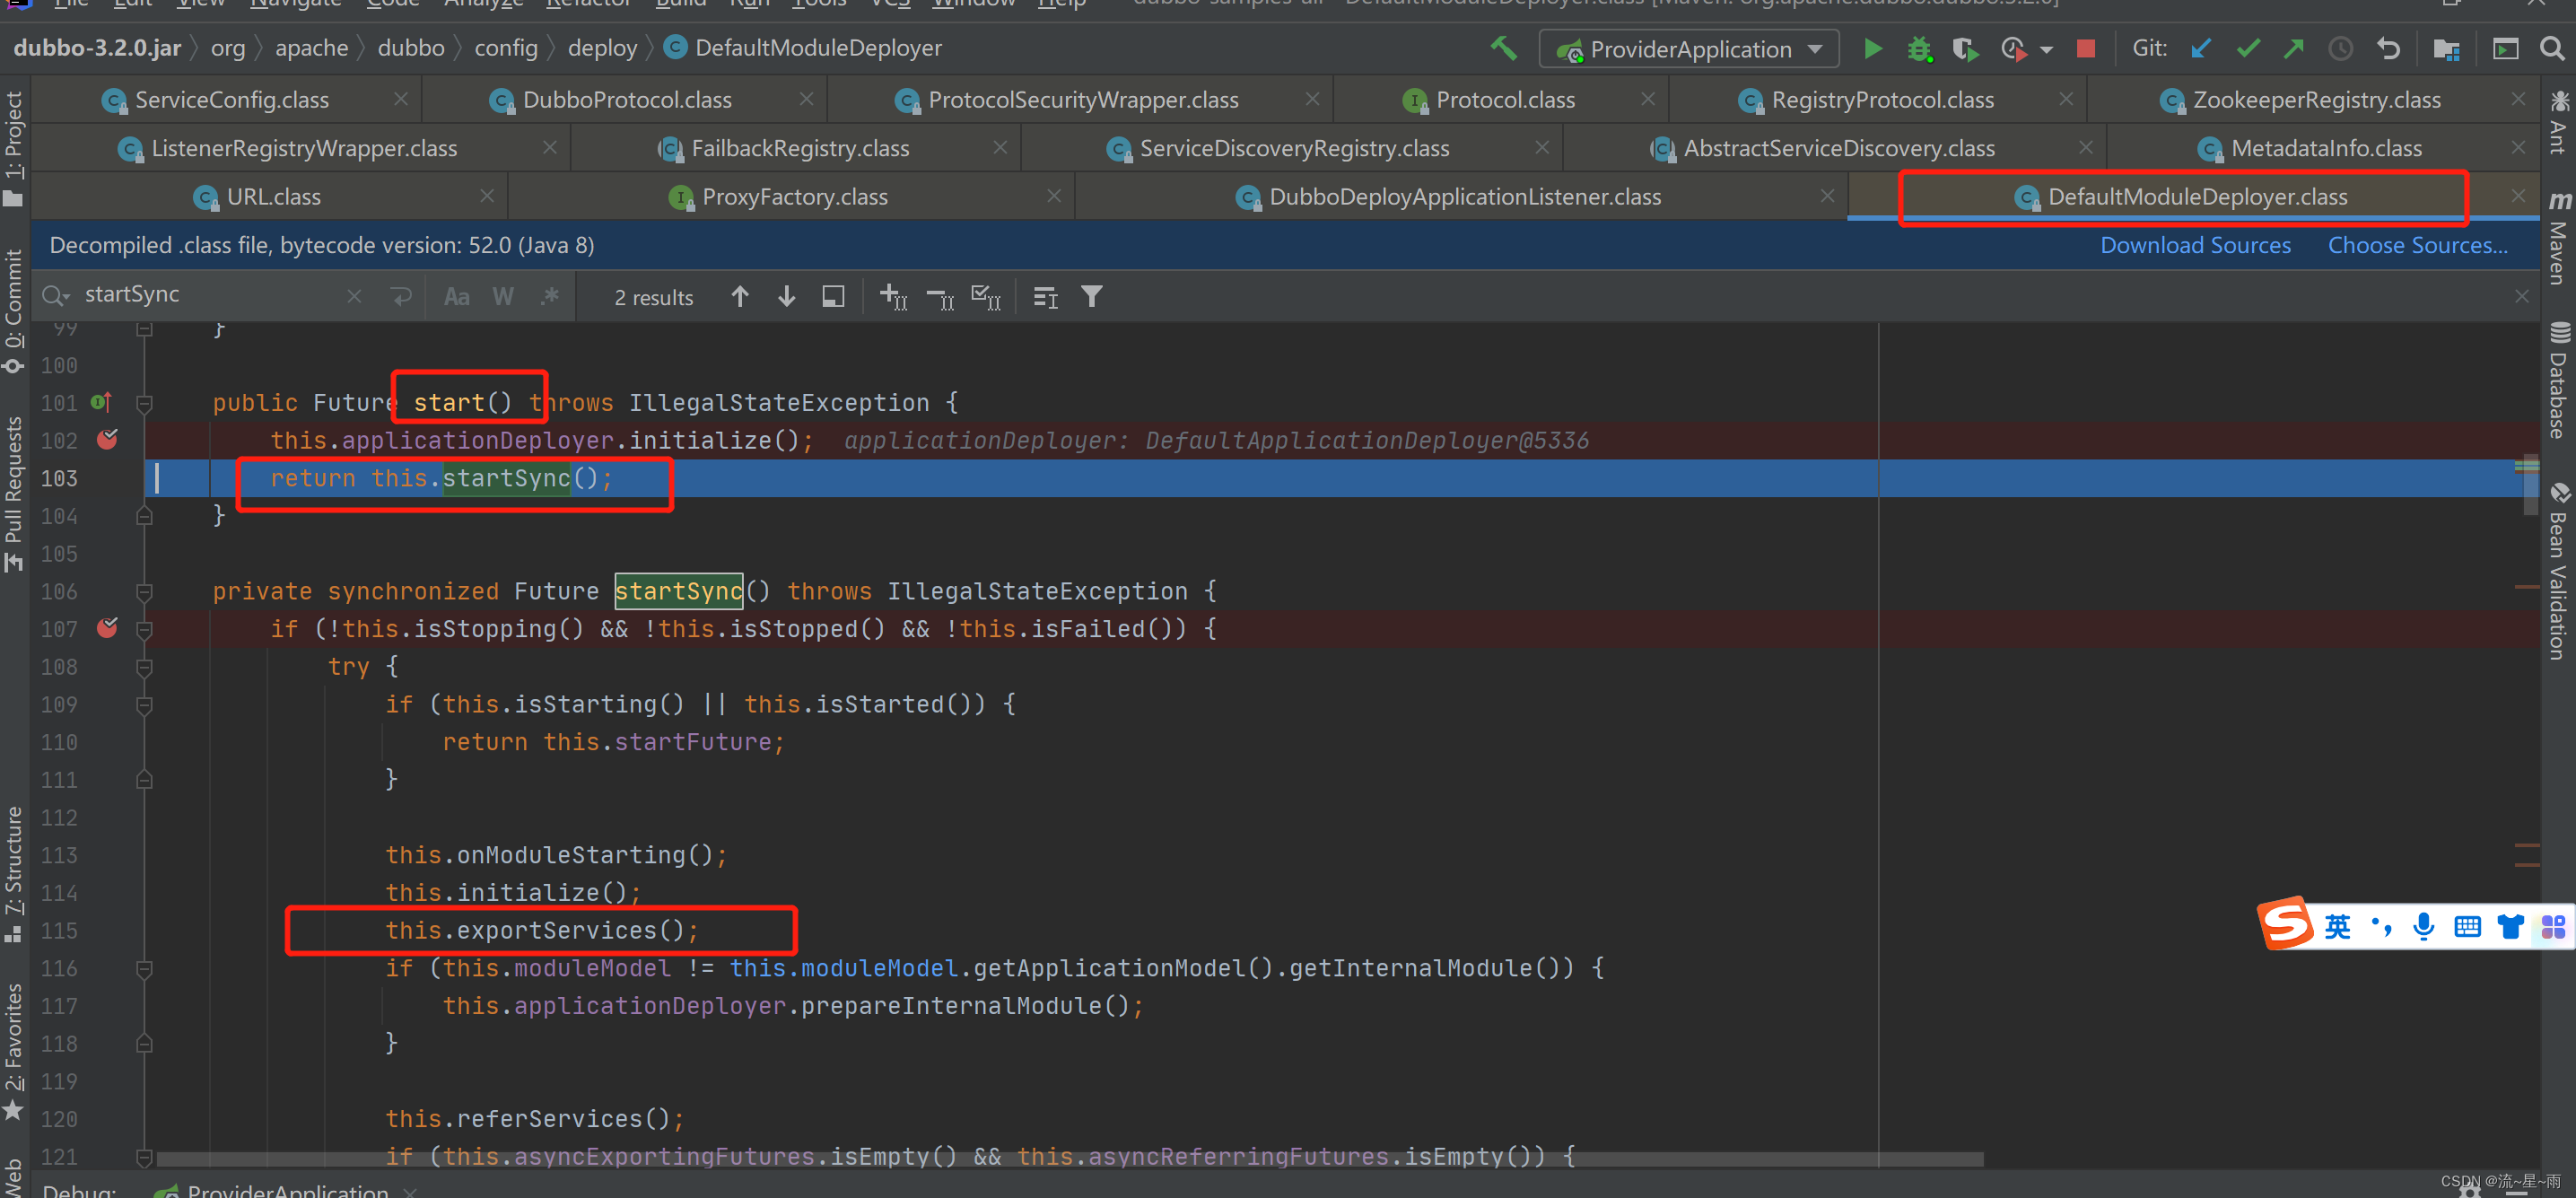Click Download Sources link
2576x1198 pixels.
coord(2194,245)
